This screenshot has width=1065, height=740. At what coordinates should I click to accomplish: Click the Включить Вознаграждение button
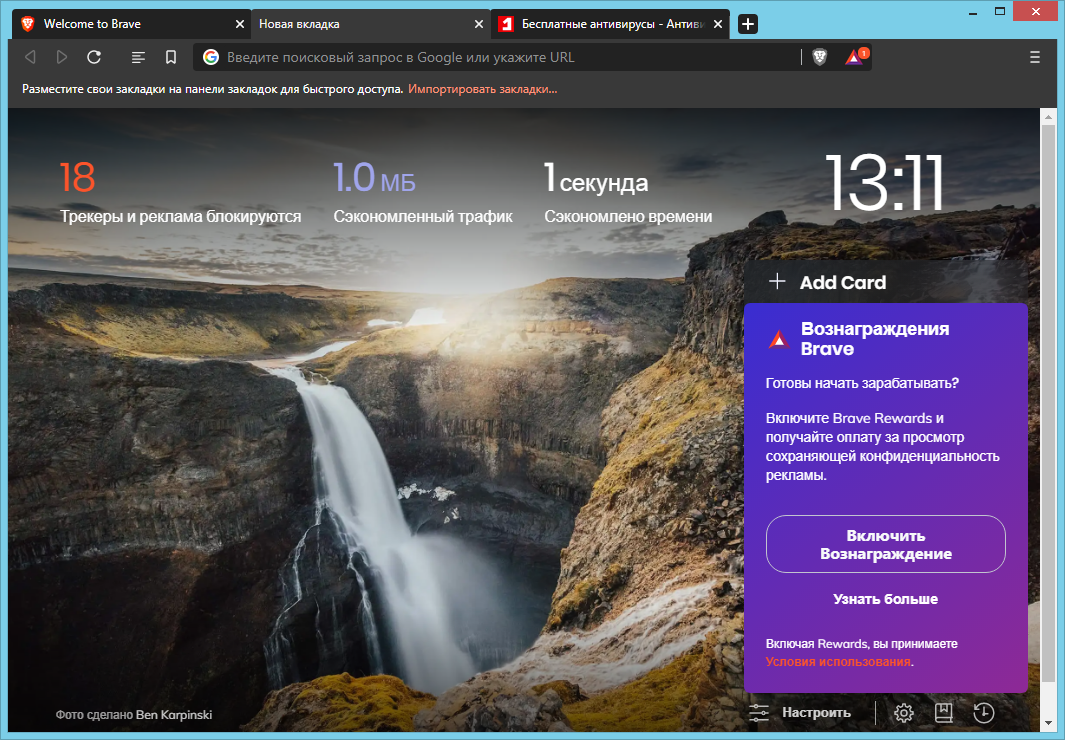(x=886, y=544)
